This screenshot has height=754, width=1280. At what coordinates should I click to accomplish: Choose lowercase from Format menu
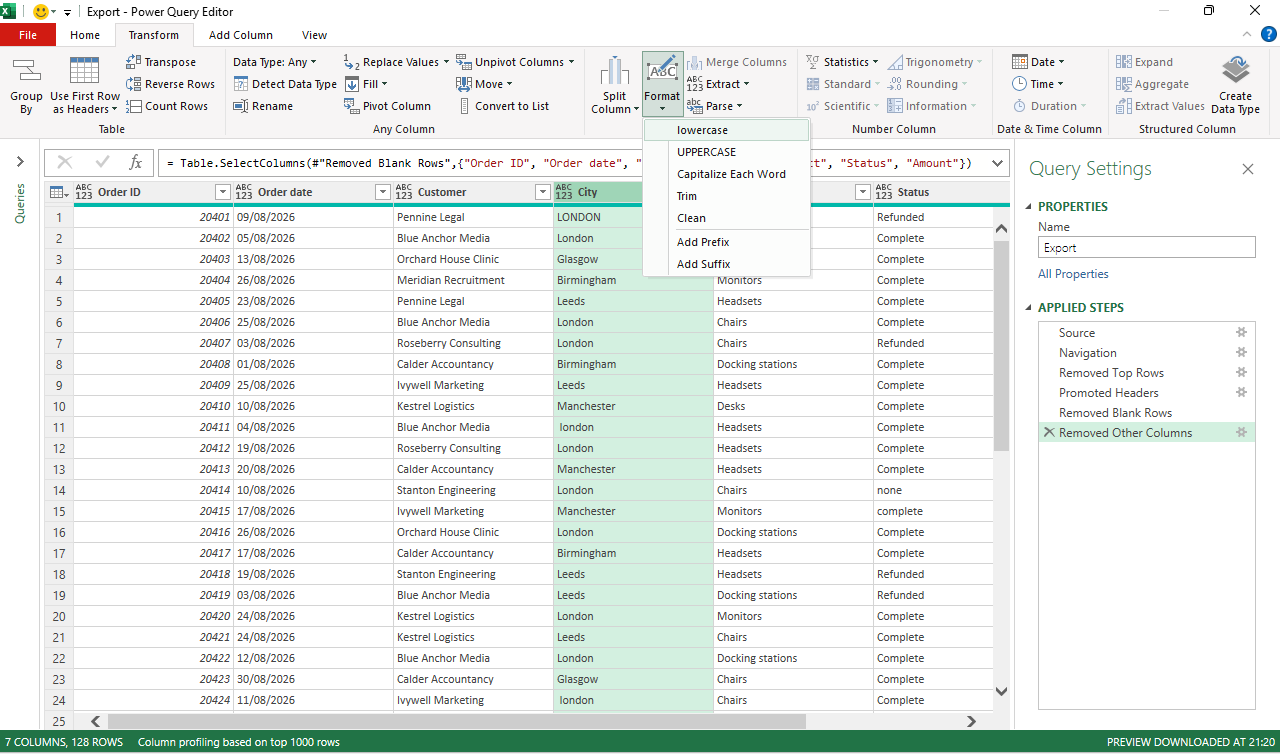(727, 130)
